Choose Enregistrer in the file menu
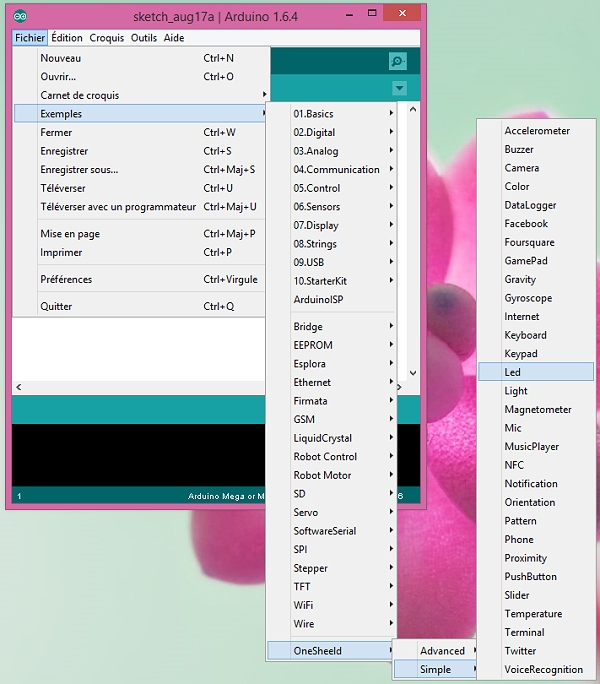This screenshot has height=684, width=600. pos(140,151)
